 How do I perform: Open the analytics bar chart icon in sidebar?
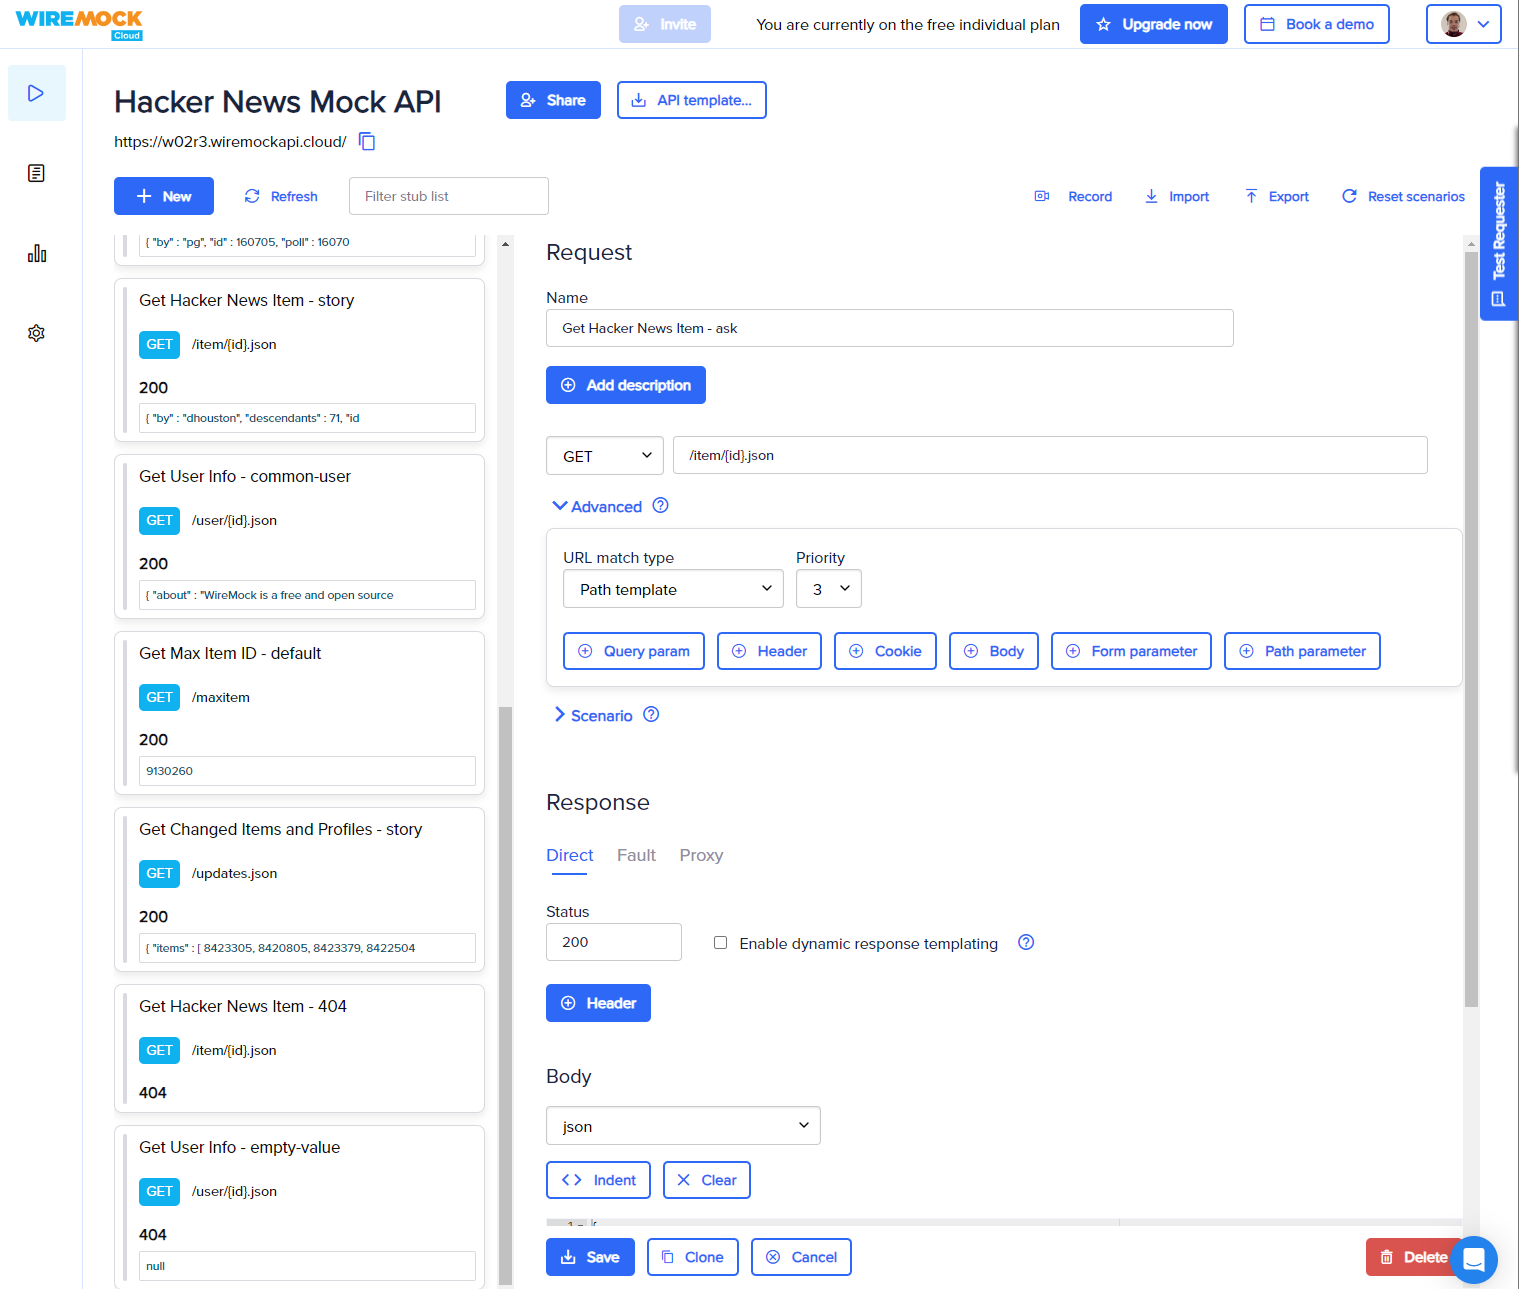tap(36, 253)
